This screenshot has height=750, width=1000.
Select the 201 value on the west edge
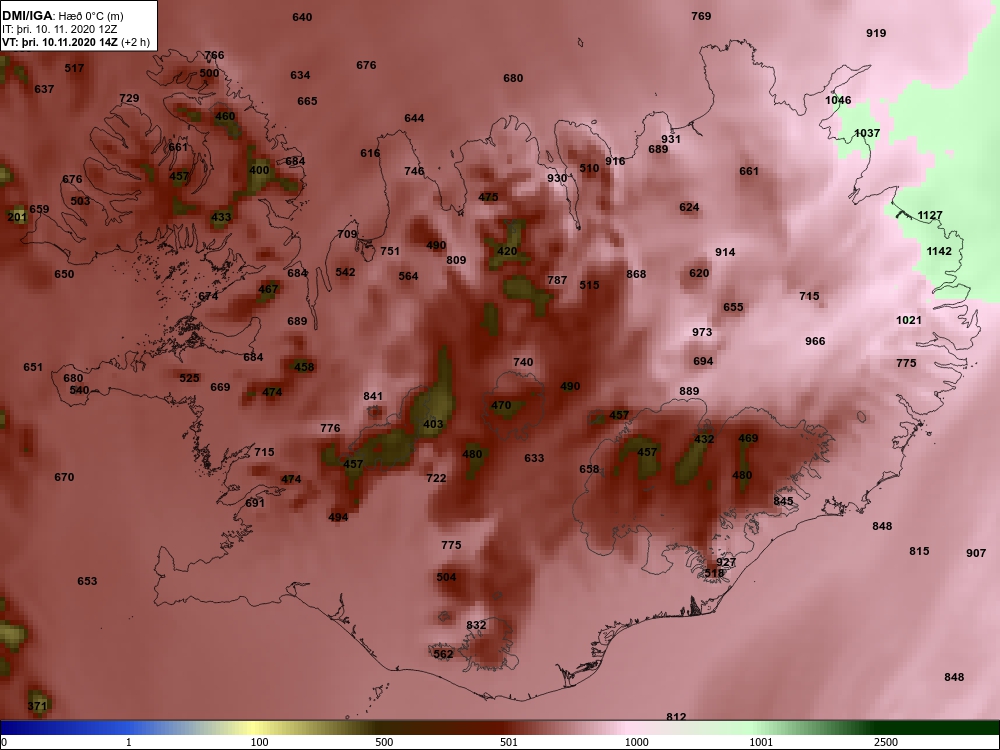click(x=17, y=217)
